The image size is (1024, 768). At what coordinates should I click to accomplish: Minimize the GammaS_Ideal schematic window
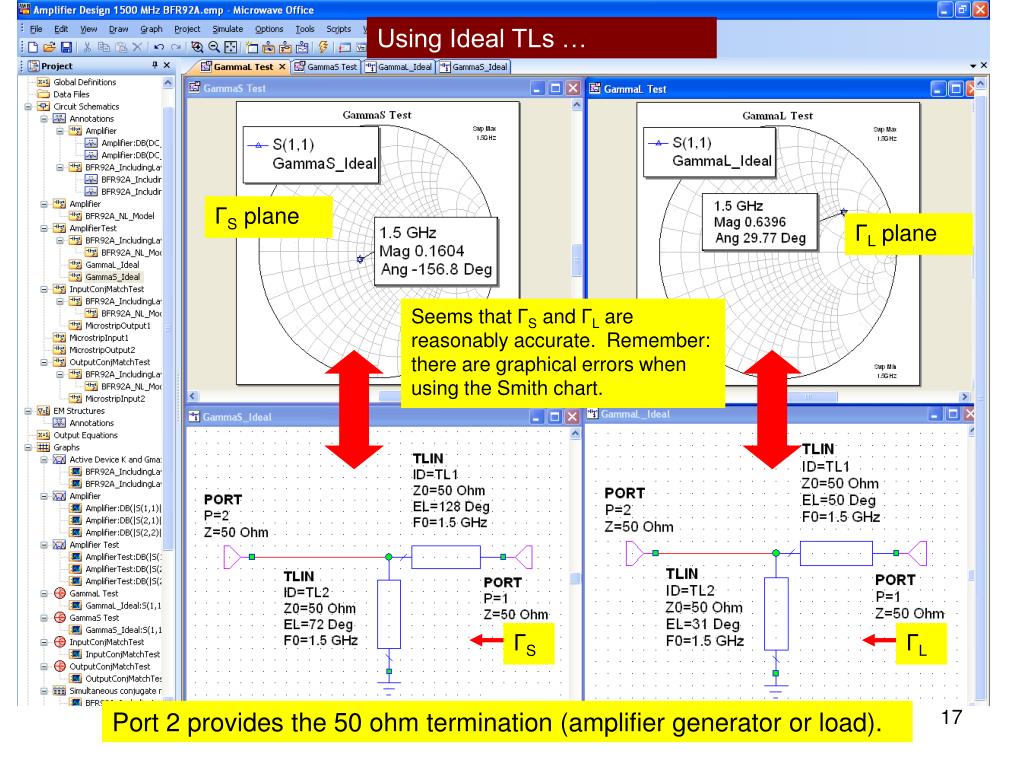coord(536,417)
